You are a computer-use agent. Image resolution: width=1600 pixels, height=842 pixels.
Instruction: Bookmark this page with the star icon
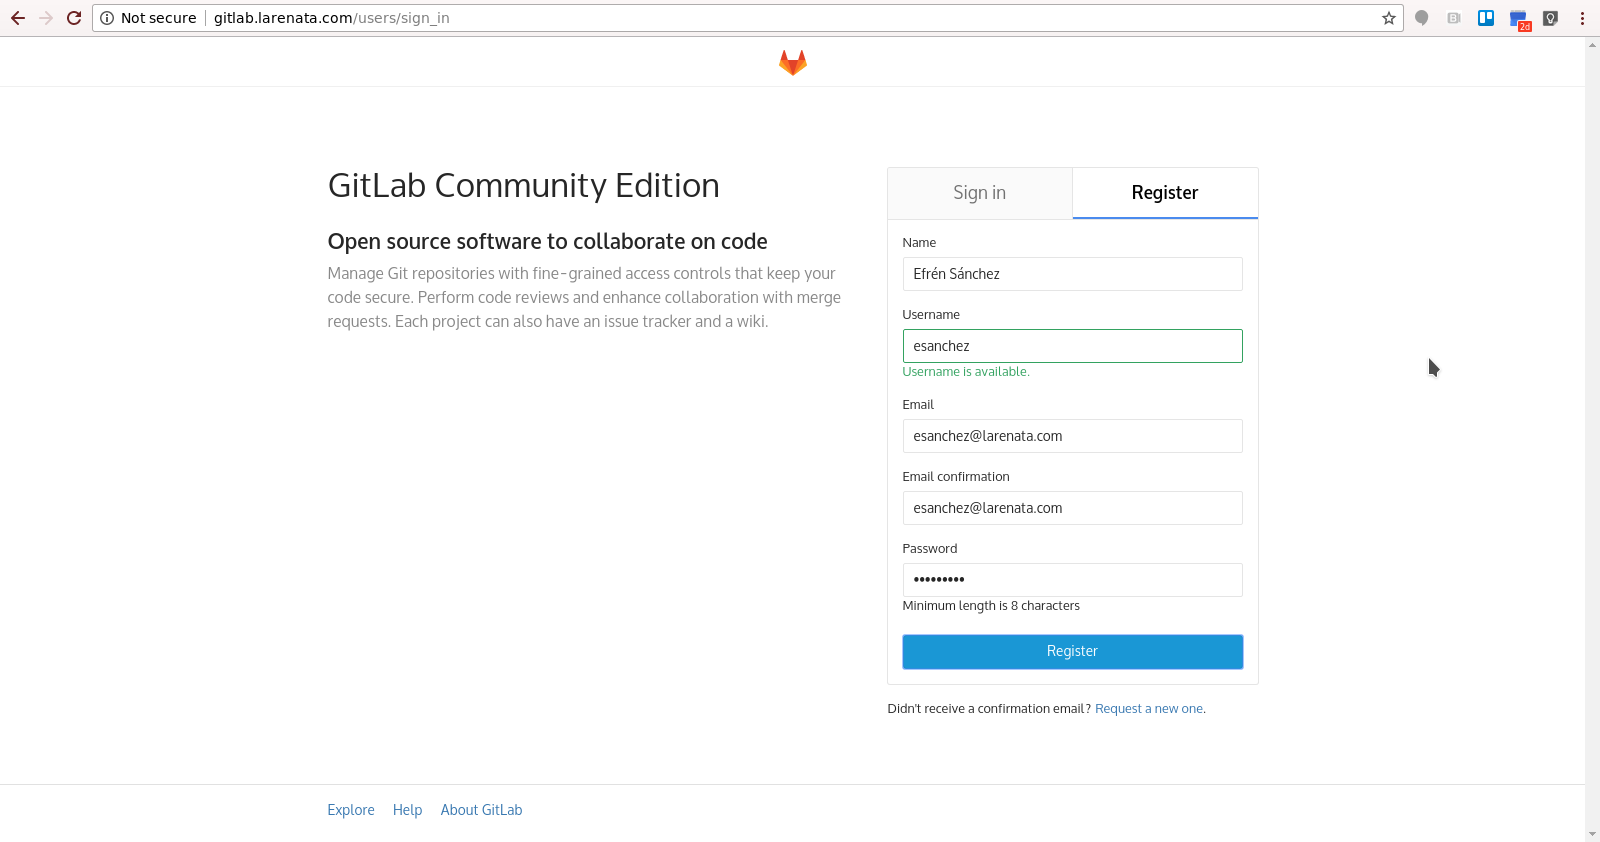pos(1388,18)
